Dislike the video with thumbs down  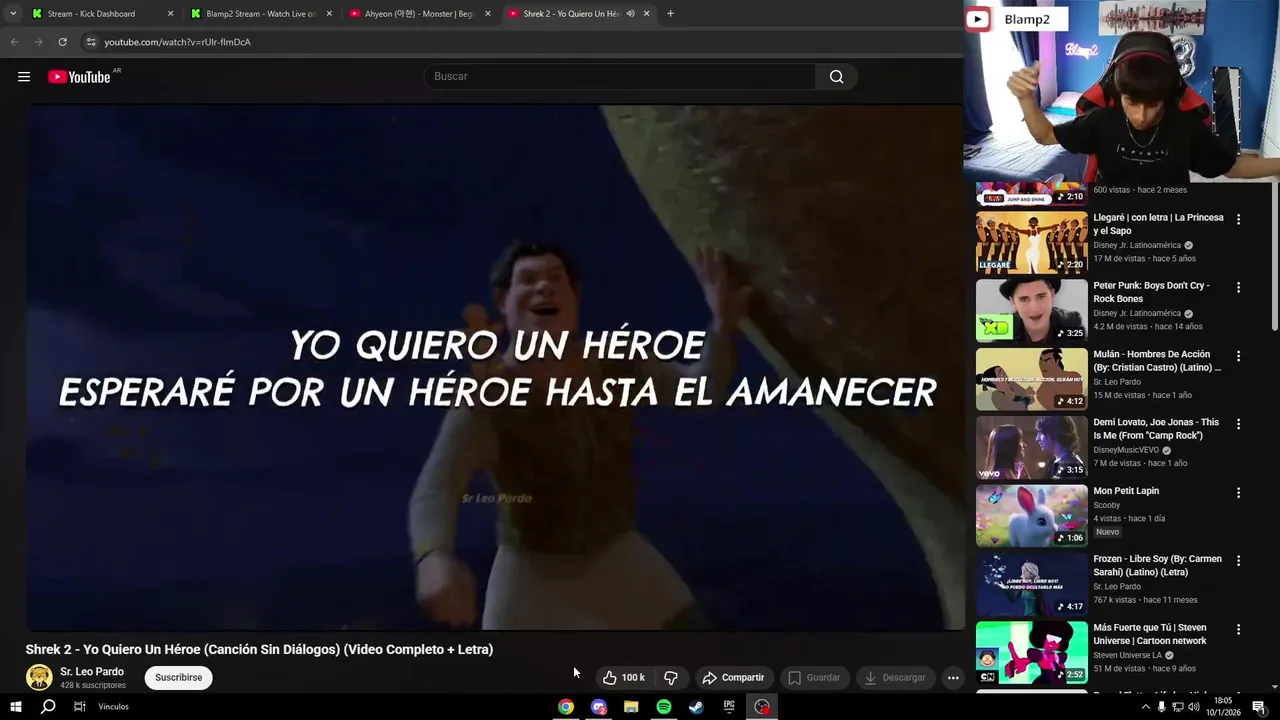click(671, 677)
